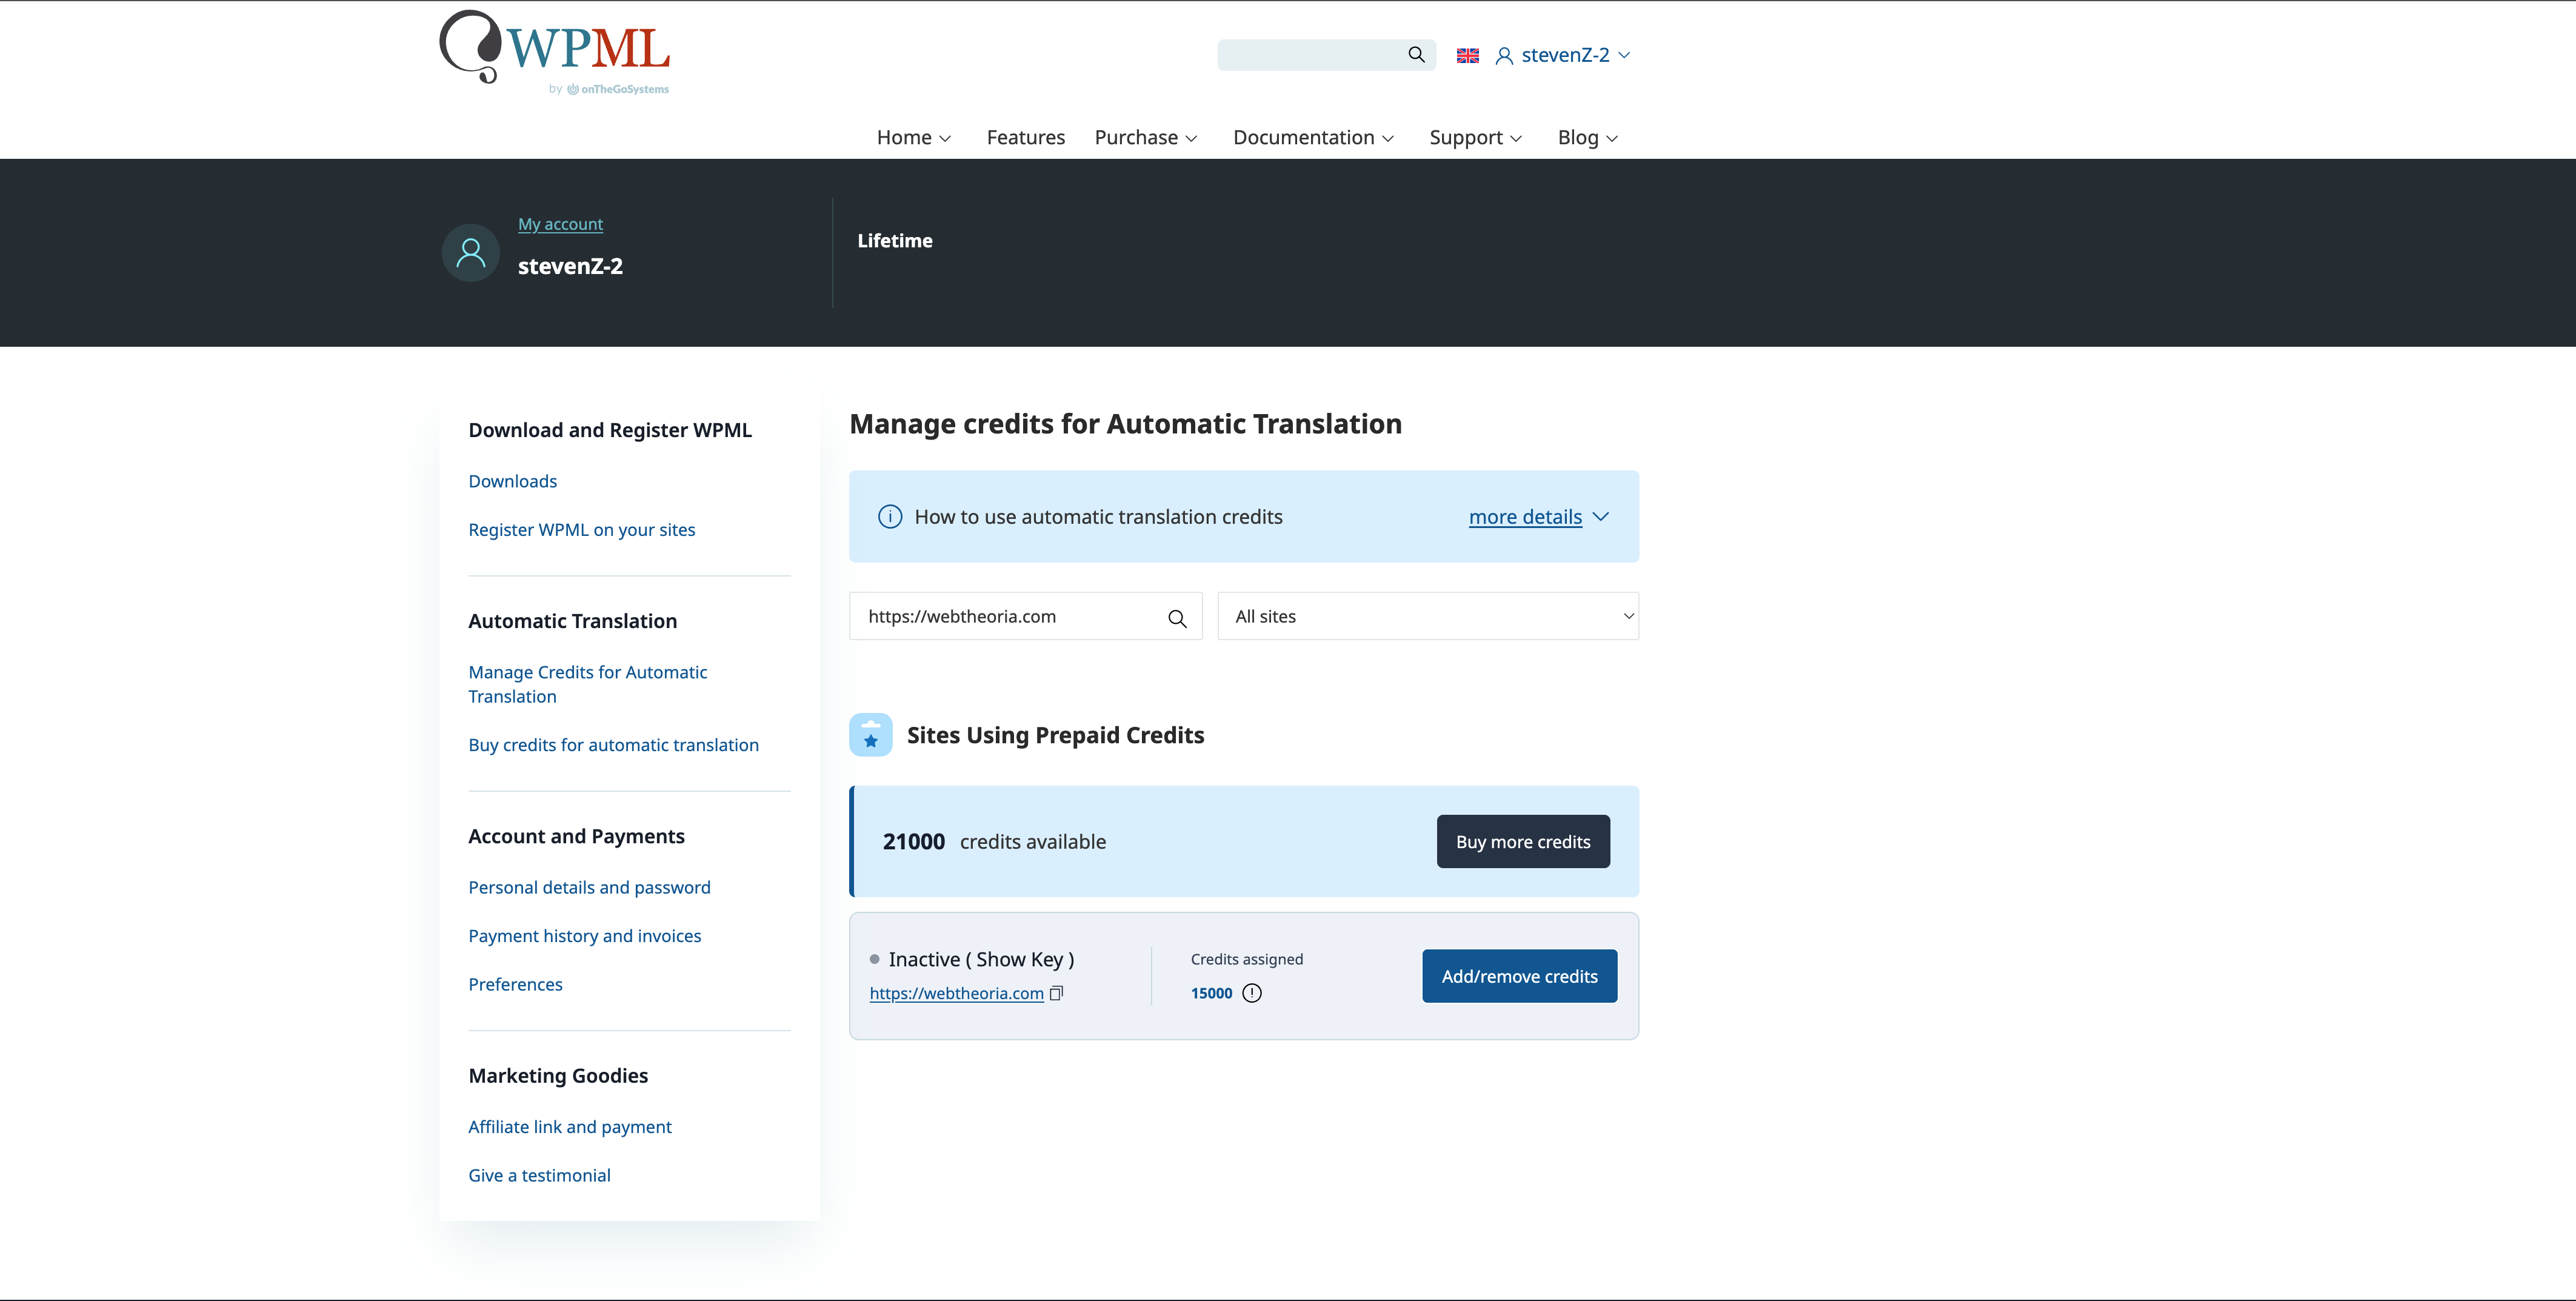Click the UK flag language icon
The height and width of the screenshot is (1301, 2576).
pos(1467,56)
